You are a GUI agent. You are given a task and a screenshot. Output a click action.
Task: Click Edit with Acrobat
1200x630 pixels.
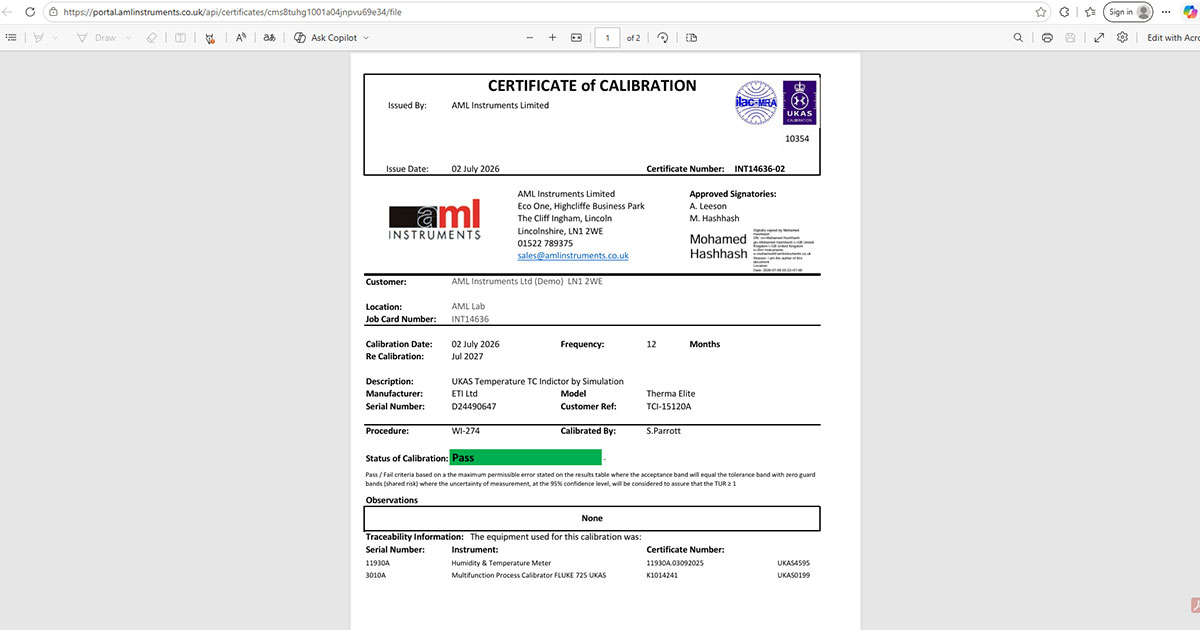(x=1173, y=37)
